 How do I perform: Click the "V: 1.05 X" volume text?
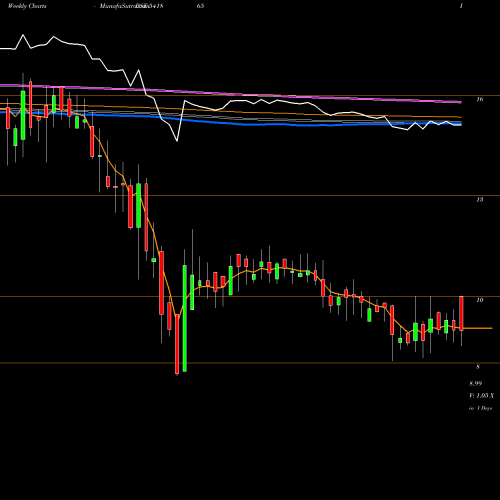481,395
